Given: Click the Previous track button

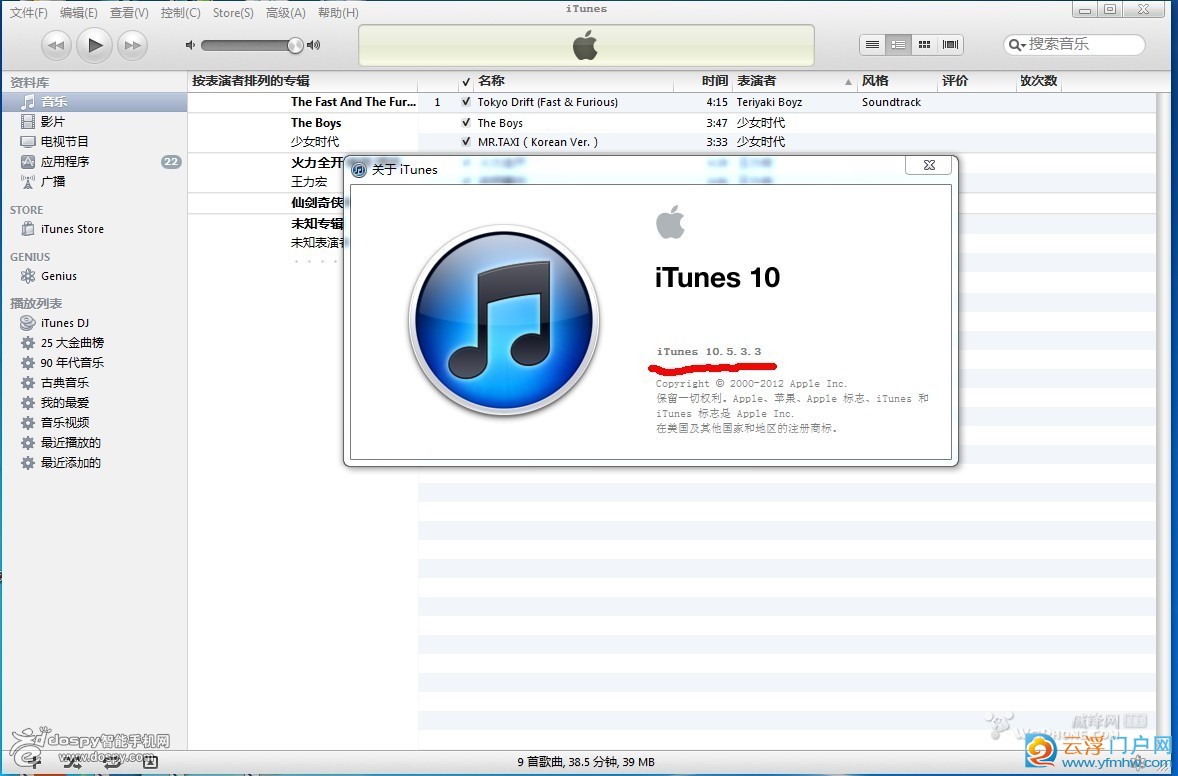Looking at the screenshot, I should (56, 45).
